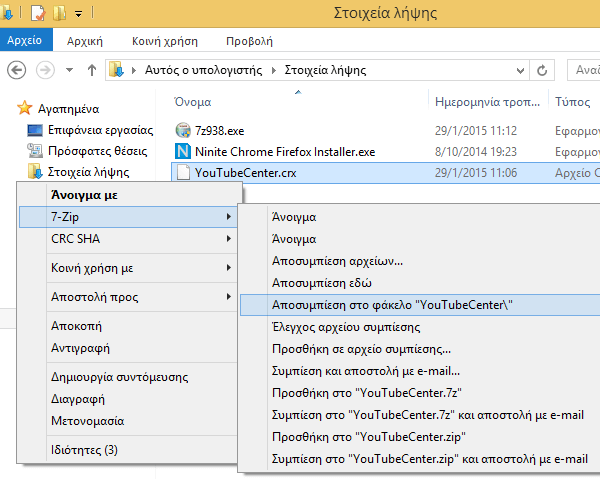
Task: Click the Αγαπημένα star icon
Action: [24, 108]
